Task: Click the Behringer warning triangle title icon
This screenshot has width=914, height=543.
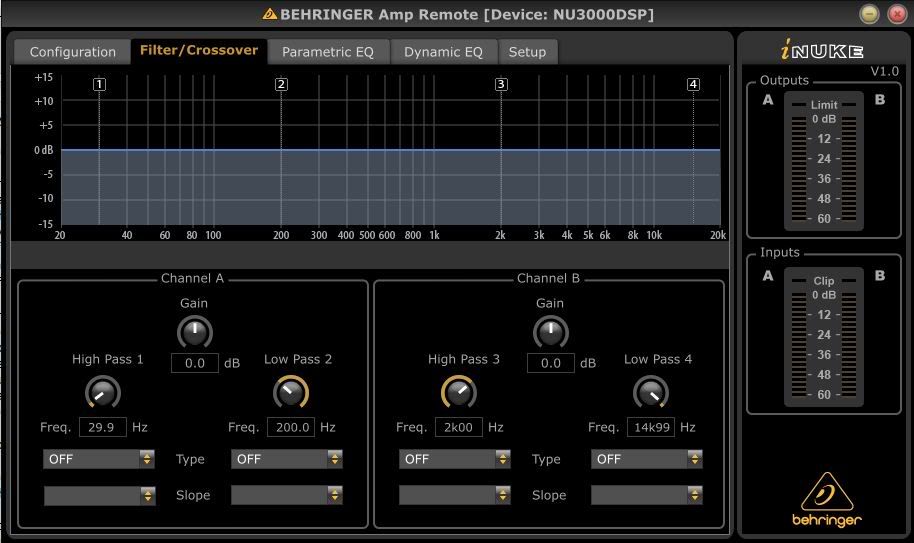Action: coord(270,13)
